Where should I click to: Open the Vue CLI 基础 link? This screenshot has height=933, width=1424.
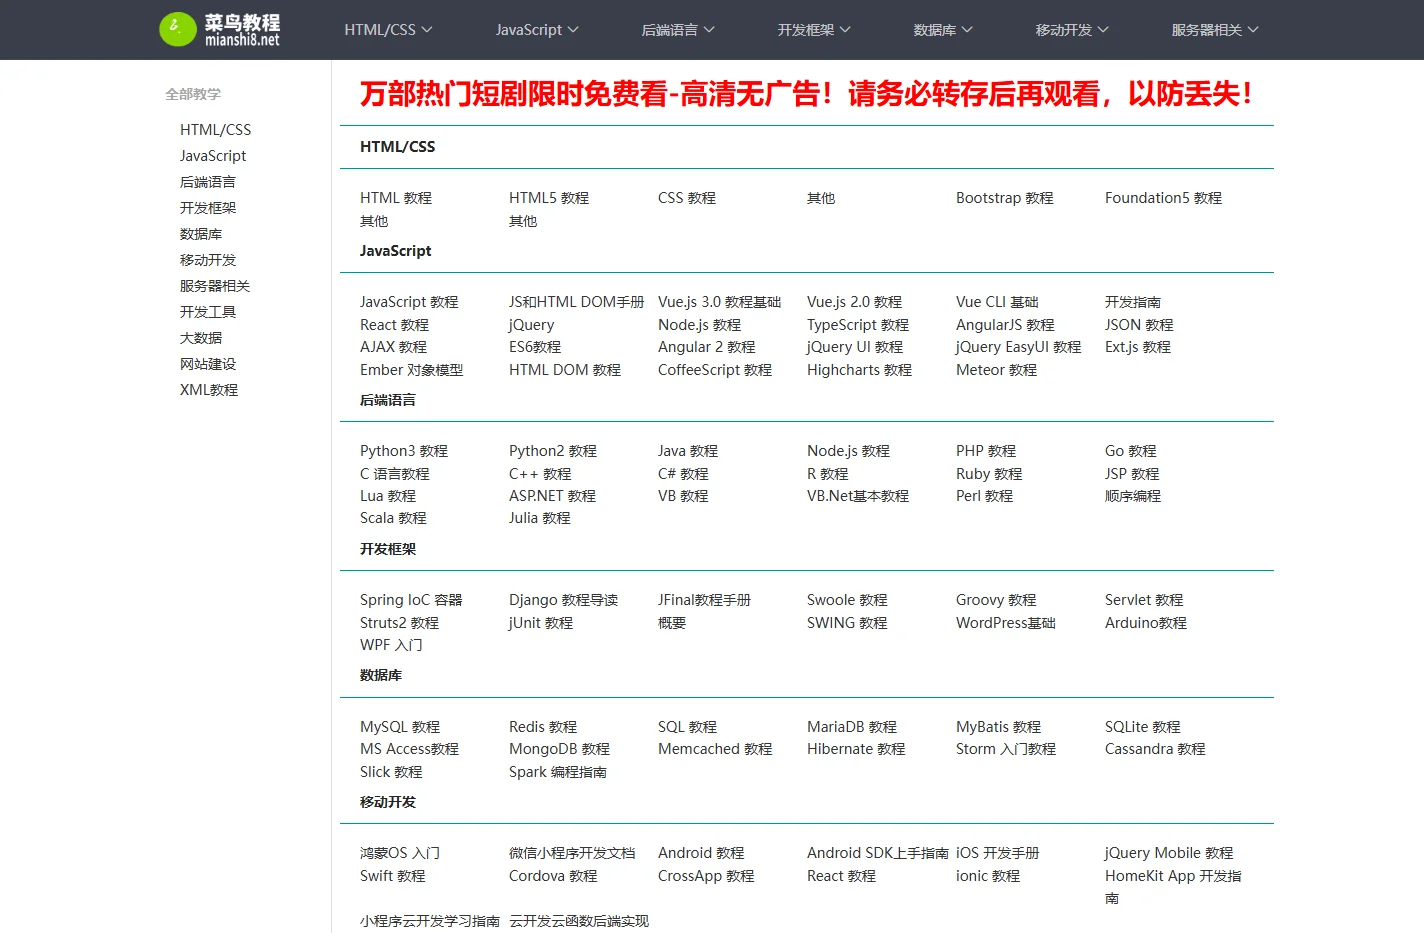[997, 302]
